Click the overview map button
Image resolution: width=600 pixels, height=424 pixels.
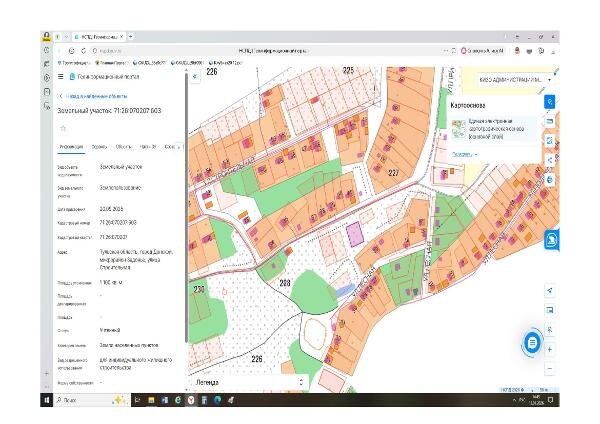tap(549, 310)
